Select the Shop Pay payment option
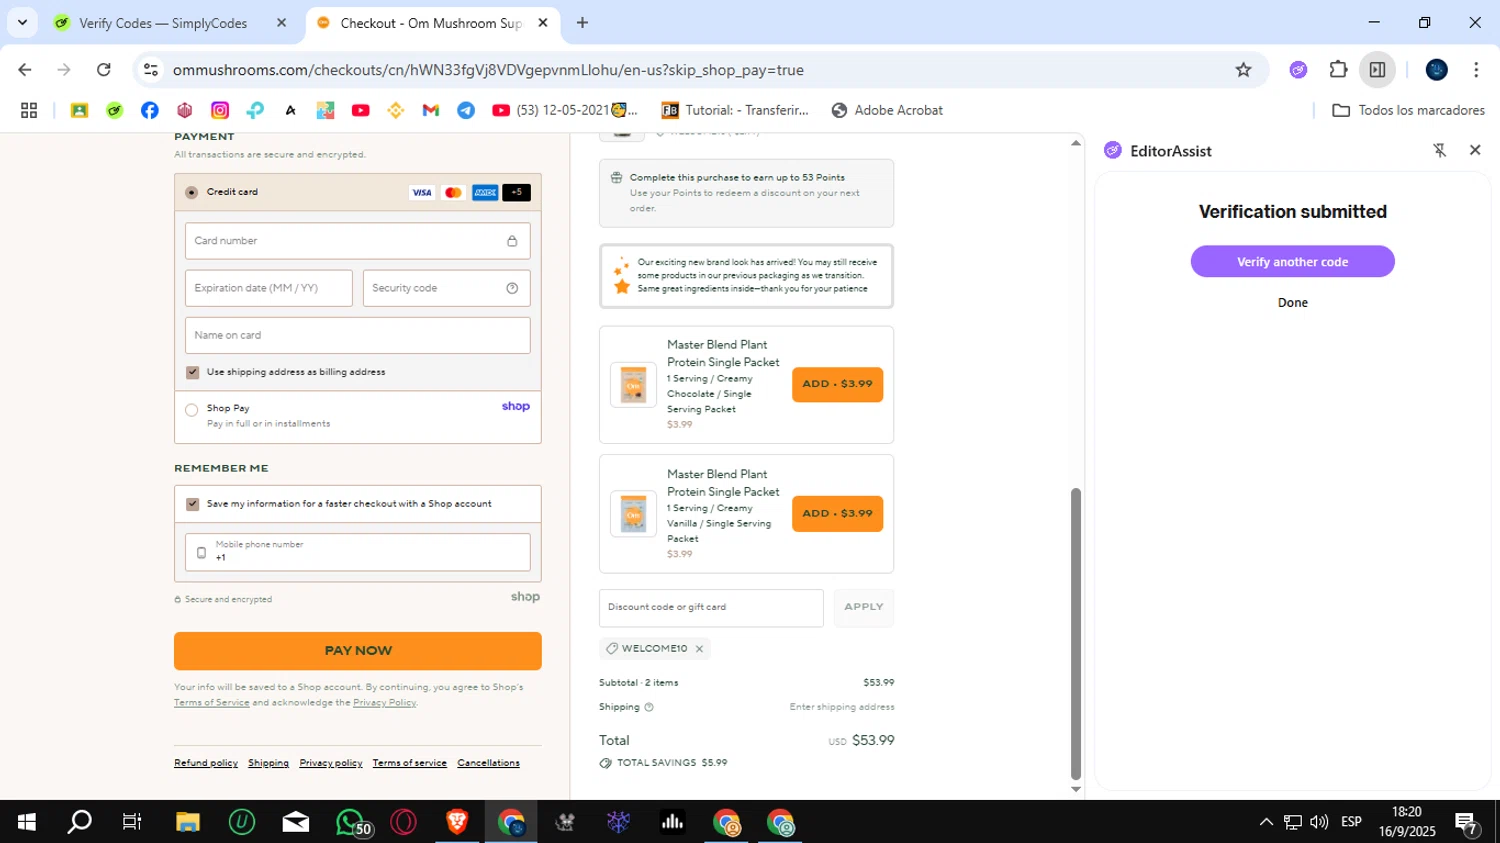The image size is (1500, 843). [191, 410]
